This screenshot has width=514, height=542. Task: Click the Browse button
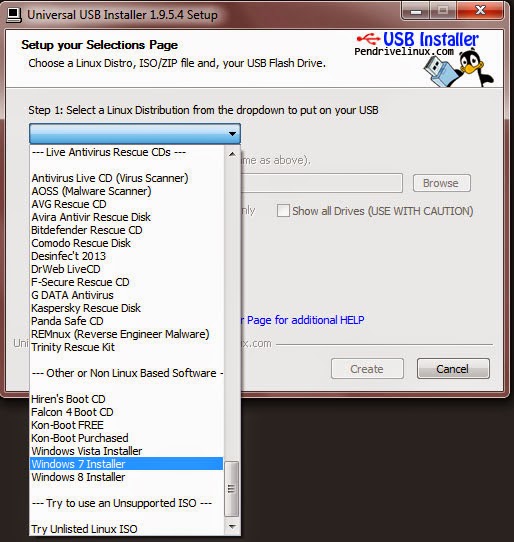[441, 183]
